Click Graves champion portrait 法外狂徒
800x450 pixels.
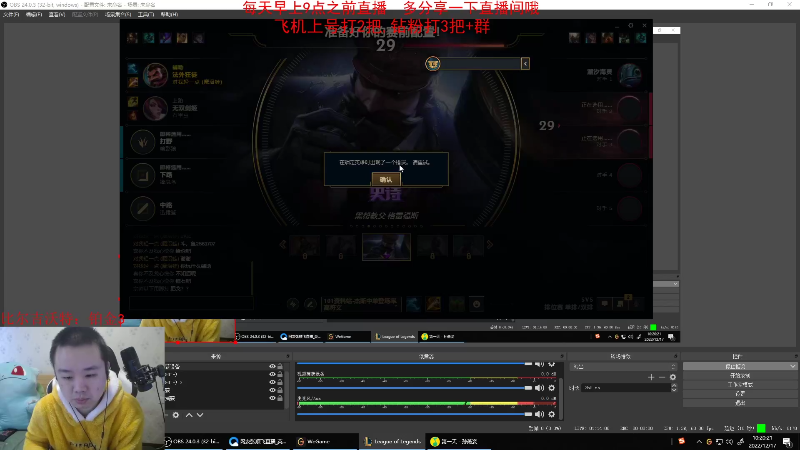coord(155,75)
